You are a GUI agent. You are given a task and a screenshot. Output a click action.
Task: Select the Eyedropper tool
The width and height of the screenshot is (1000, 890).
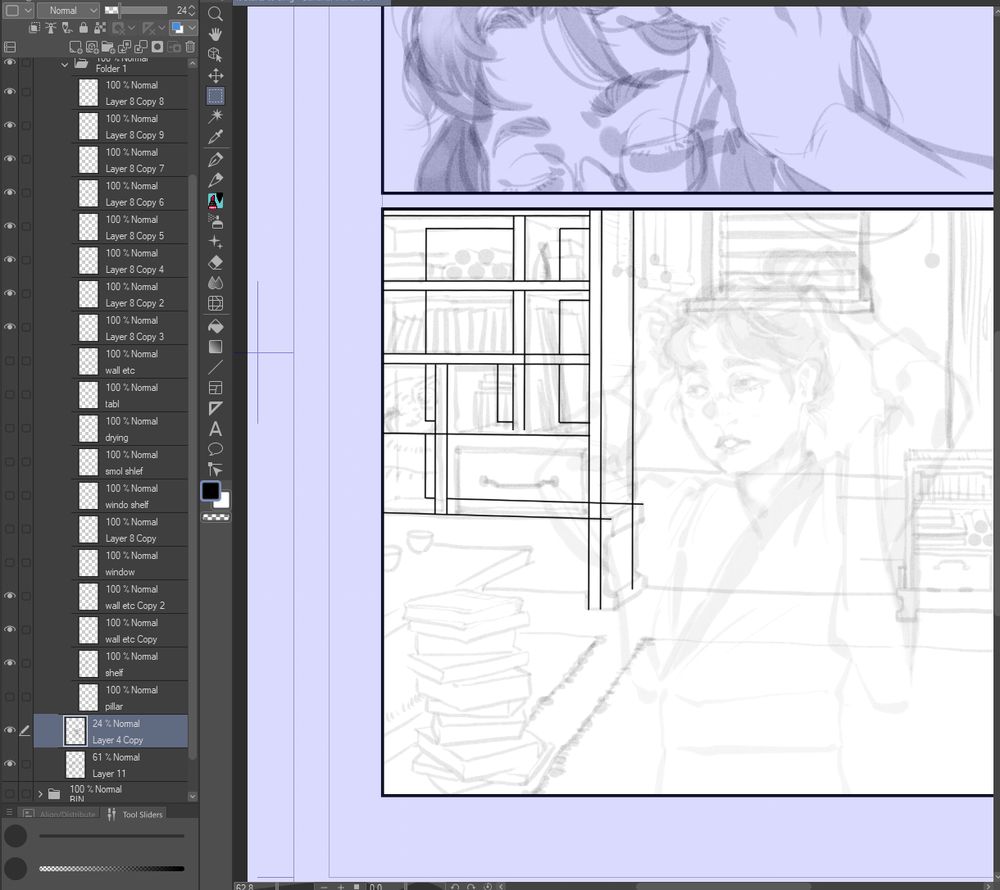tap(216, 136)
